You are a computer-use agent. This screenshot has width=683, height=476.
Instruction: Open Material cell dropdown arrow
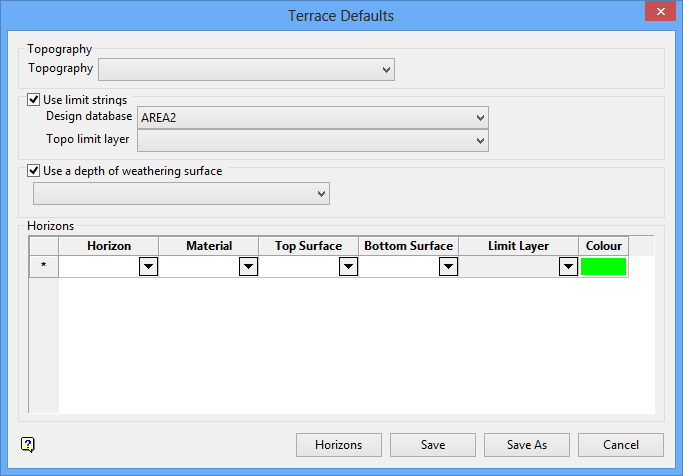pos(248,267)
